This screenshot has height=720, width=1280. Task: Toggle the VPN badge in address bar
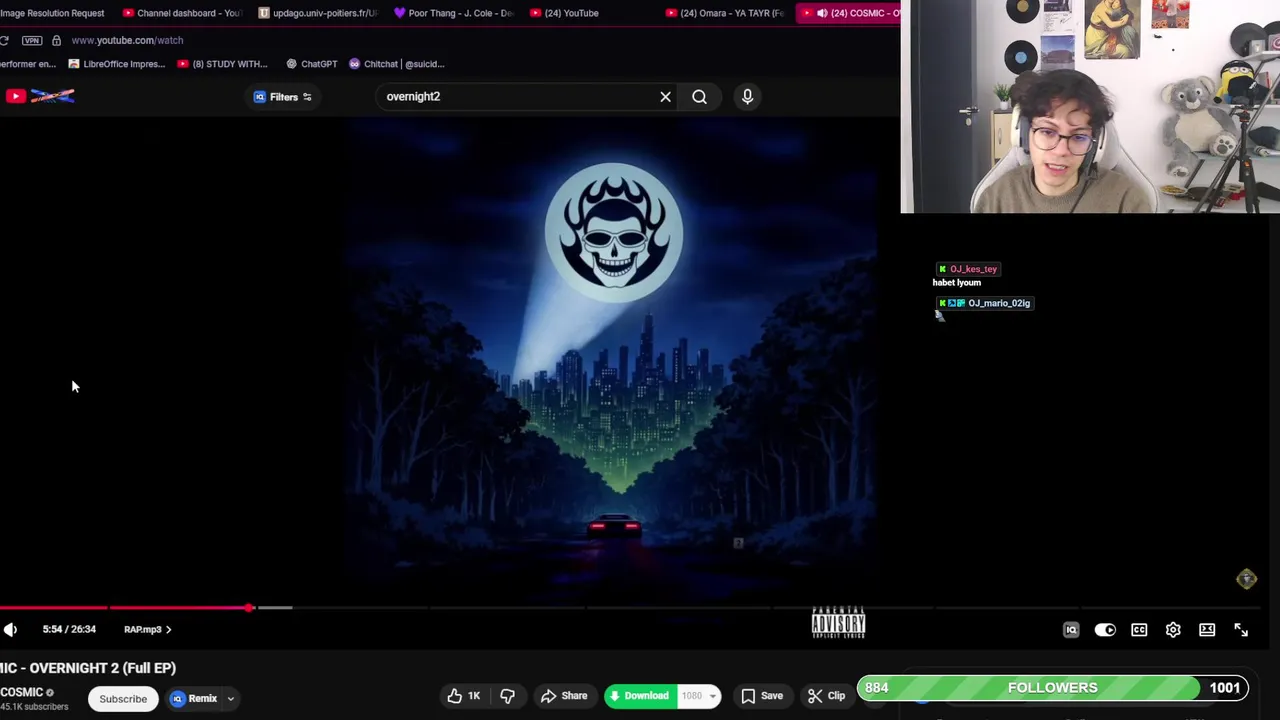point(32,40)
